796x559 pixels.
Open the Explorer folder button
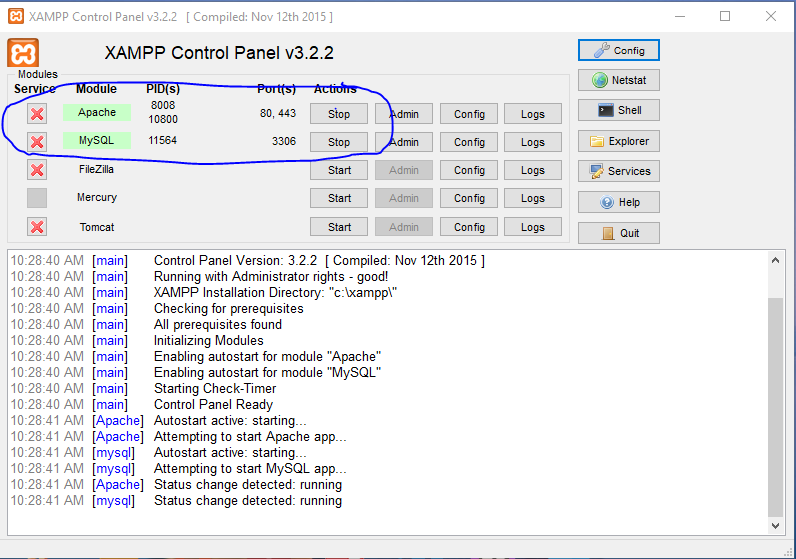[619, 141]
